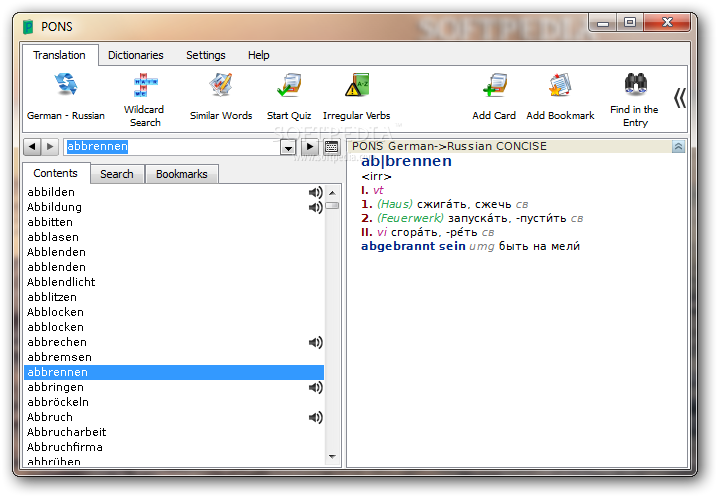Click the translate go arrow button

pyautogui.click(x=310, y=147)
